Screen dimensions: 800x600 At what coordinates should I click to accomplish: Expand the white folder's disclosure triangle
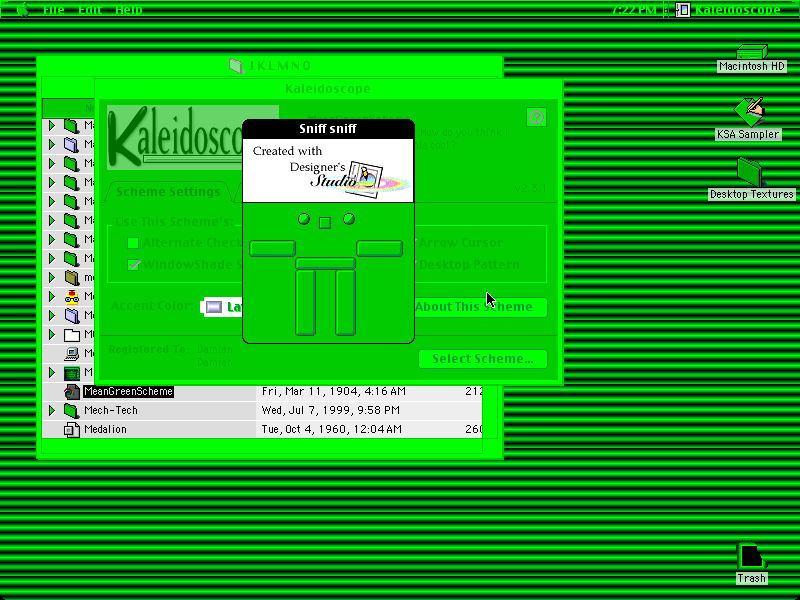[52, 335]
